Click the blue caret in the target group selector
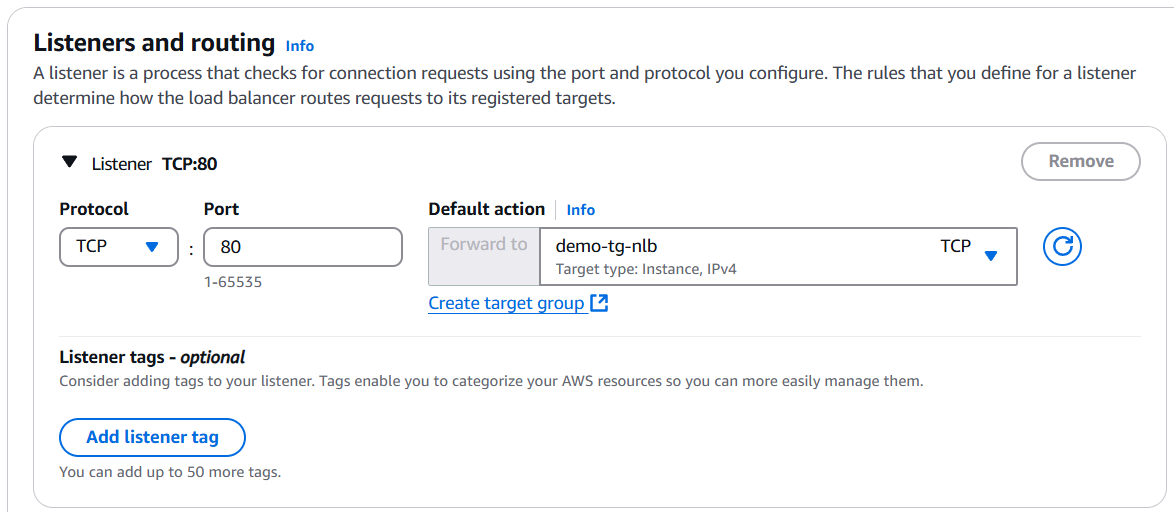This screenshot has width=1174, height=512. pos(990,256)
